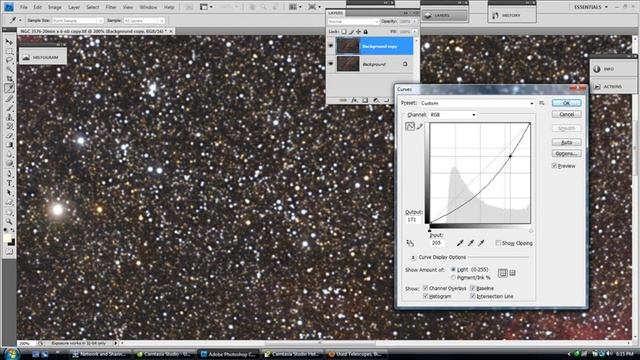Choose draw-curve pencil mode in Curves

420,127
